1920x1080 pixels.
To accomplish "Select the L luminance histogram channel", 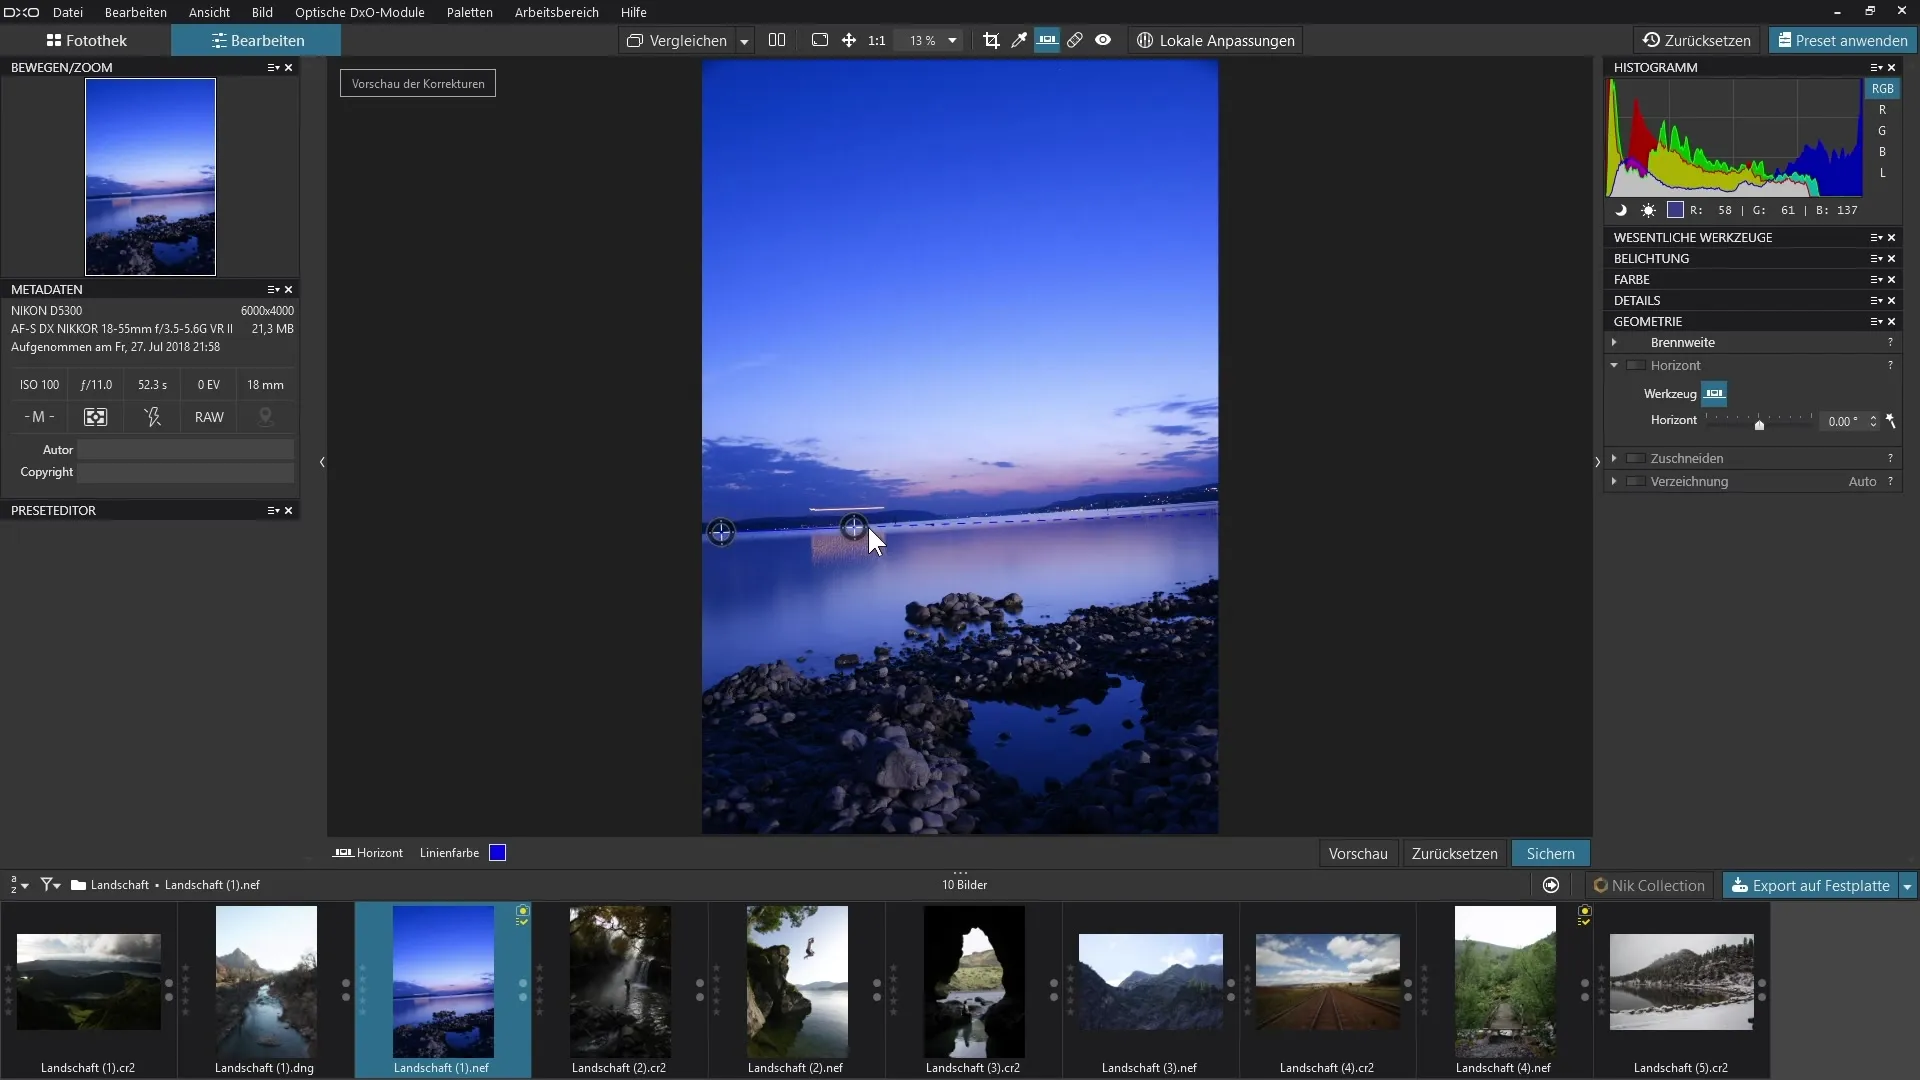I will tap(1882, 173).
